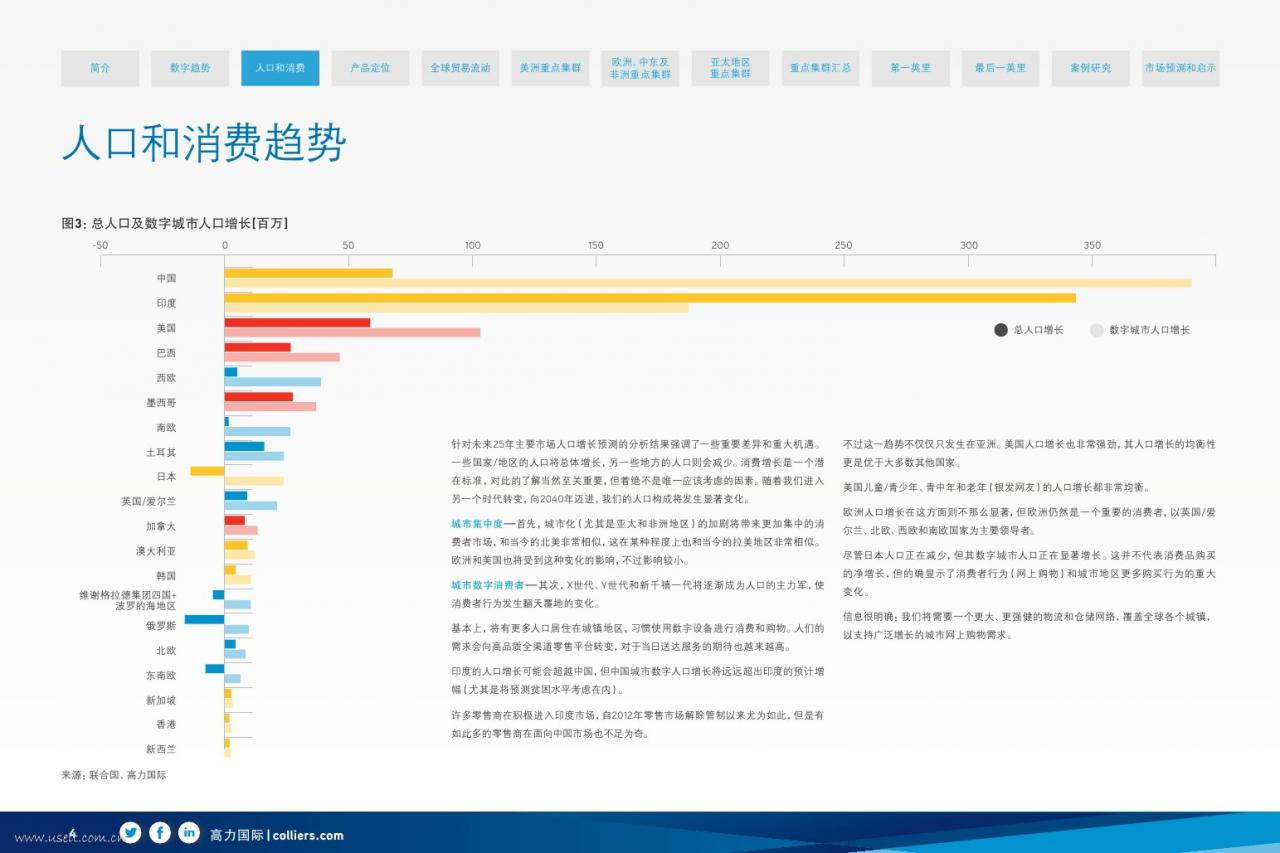
Task: Click the 高力国际 brand name in the footer
Action: tap(237, 835)
